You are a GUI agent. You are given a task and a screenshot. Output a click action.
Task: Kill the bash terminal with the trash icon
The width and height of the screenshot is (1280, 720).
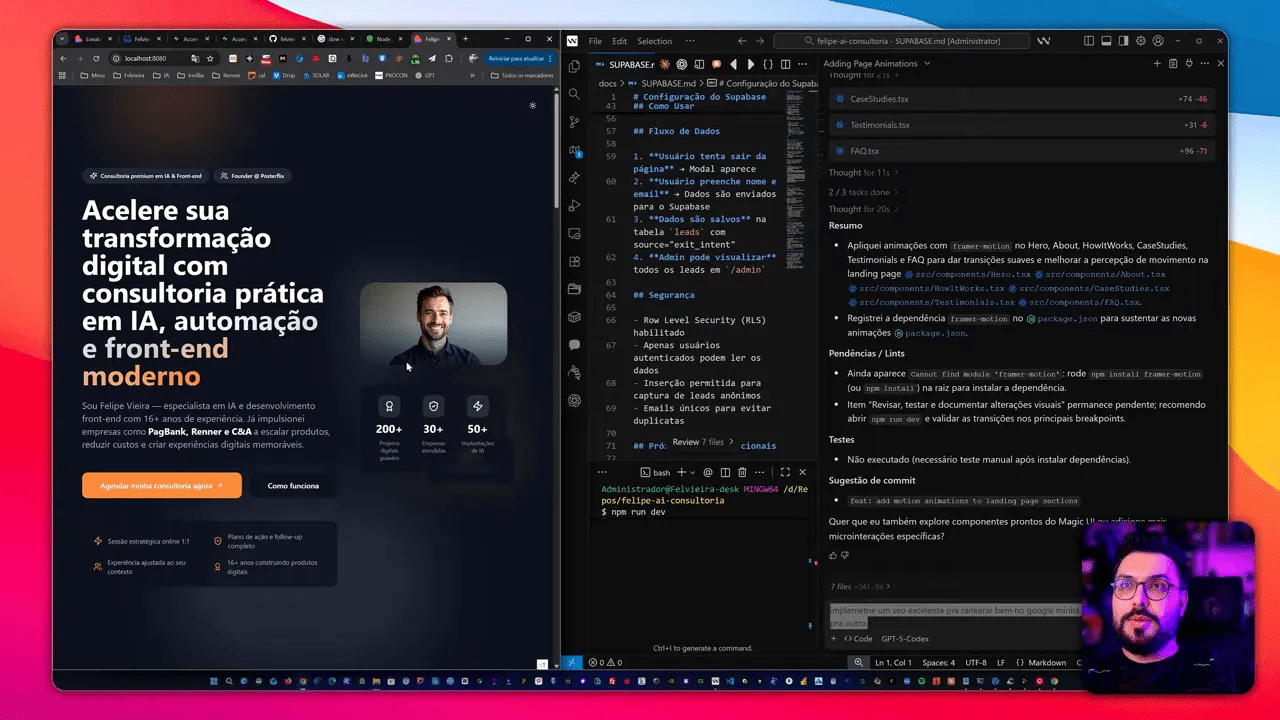coord(743,472)
